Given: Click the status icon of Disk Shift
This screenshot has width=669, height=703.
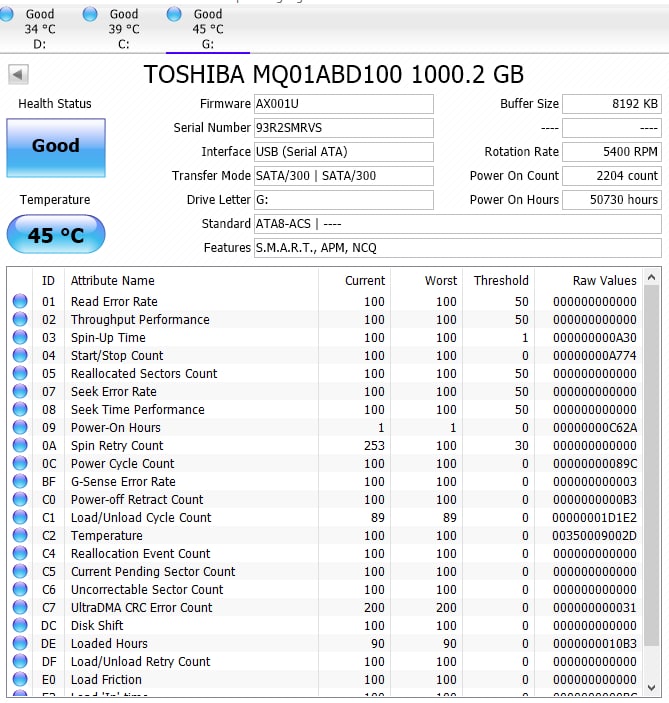Looking at the screenshot, I should pyautogui.click(x=20, y=625).
